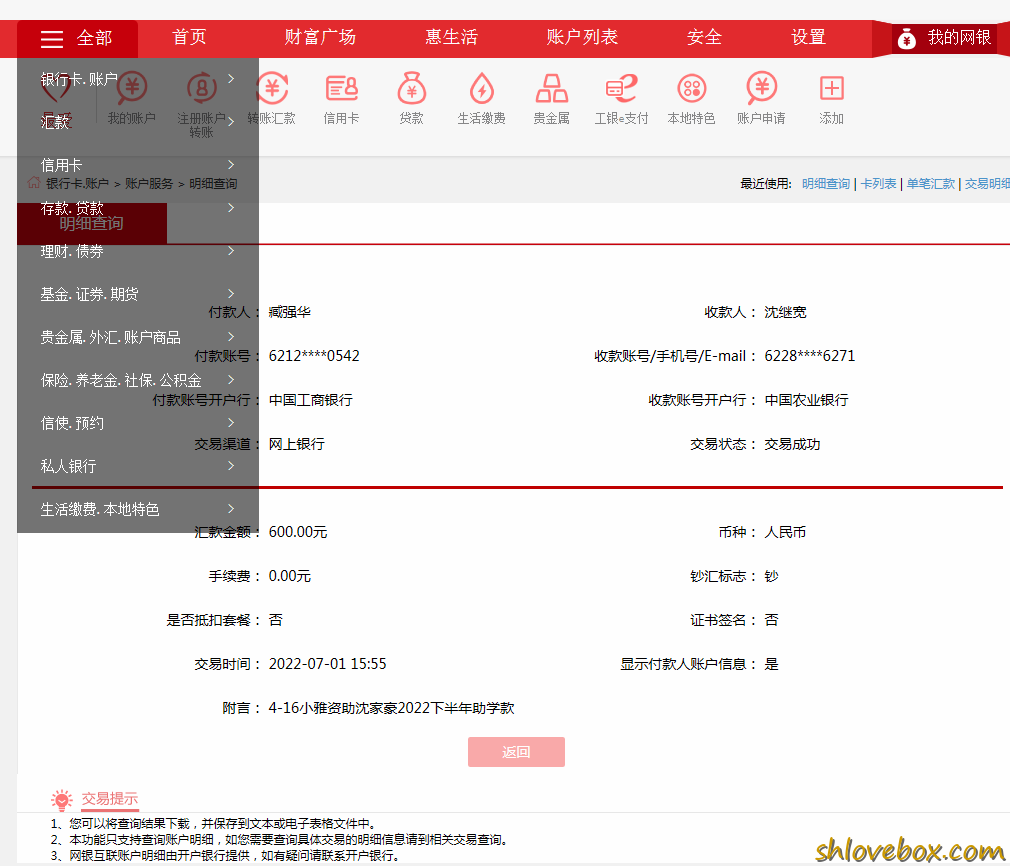Click the 添加 plus icon

pos(832,88)
